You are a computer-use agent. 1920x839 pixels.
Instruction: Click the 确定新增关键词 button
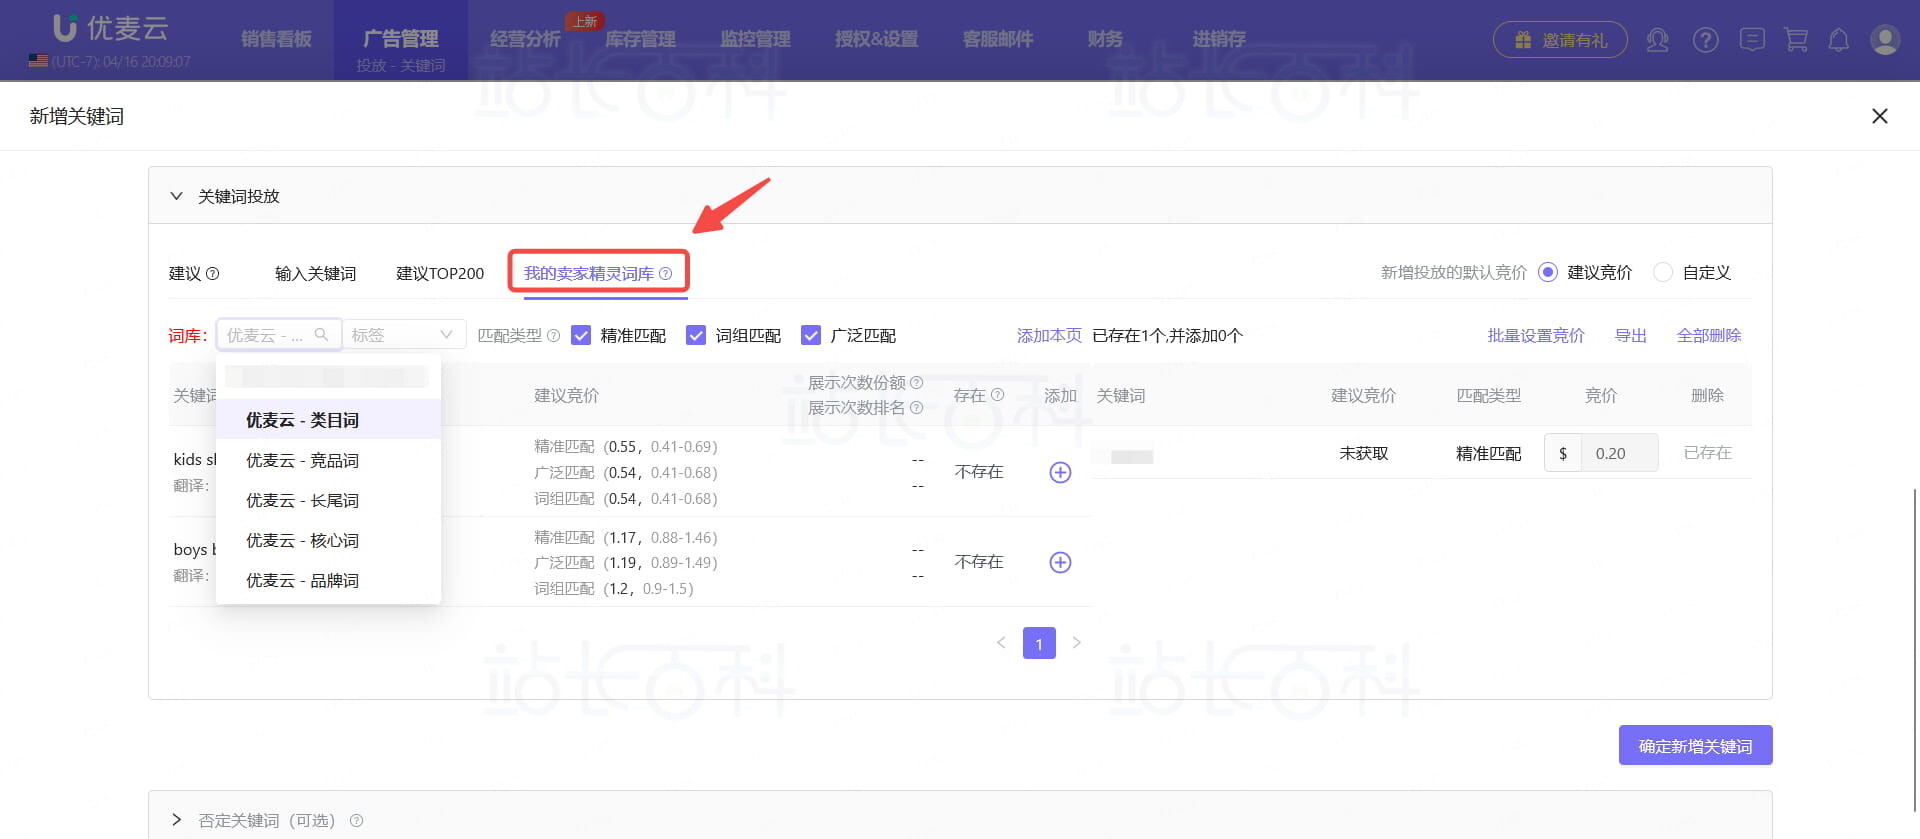click(x=1695, y=746)
